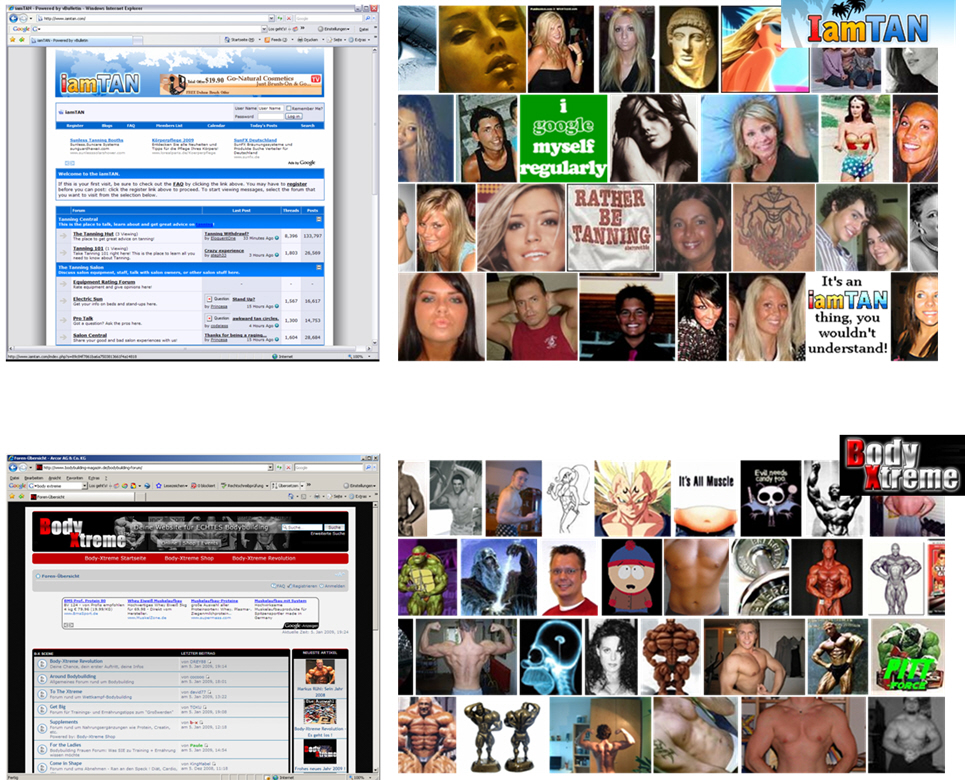Click Back arrow in Body-Xtreme browser window
Screen dimensions: 965x780
click(x=13, y=467)
